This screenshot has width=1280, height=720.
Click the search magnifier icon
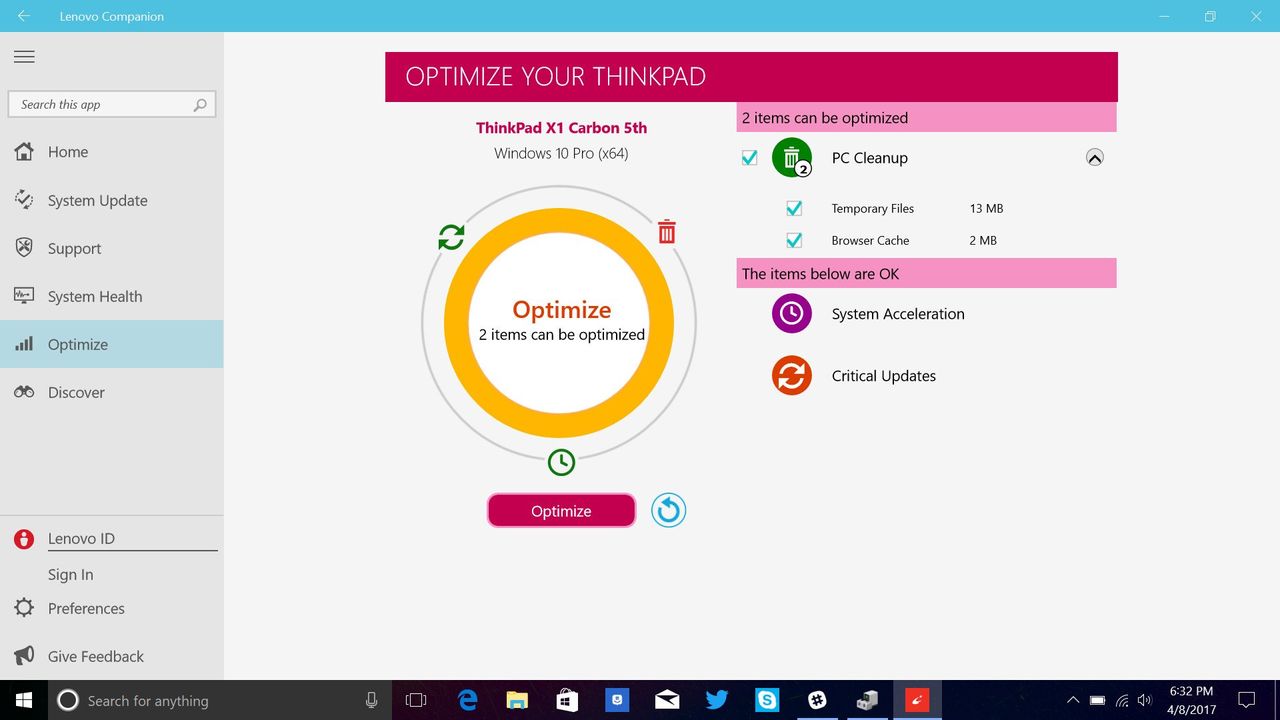click(x=200, y=104)
